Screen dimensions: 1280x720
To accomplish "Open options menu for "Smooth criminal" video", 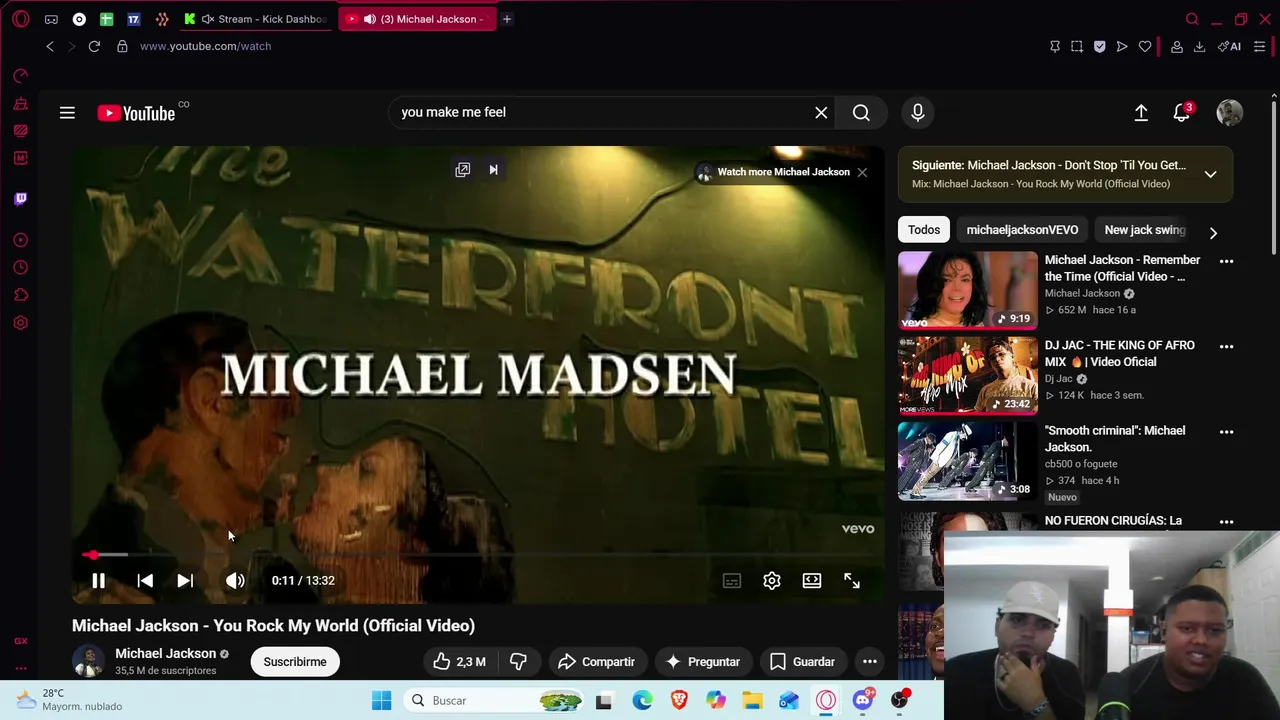I will pos(1226,432).
